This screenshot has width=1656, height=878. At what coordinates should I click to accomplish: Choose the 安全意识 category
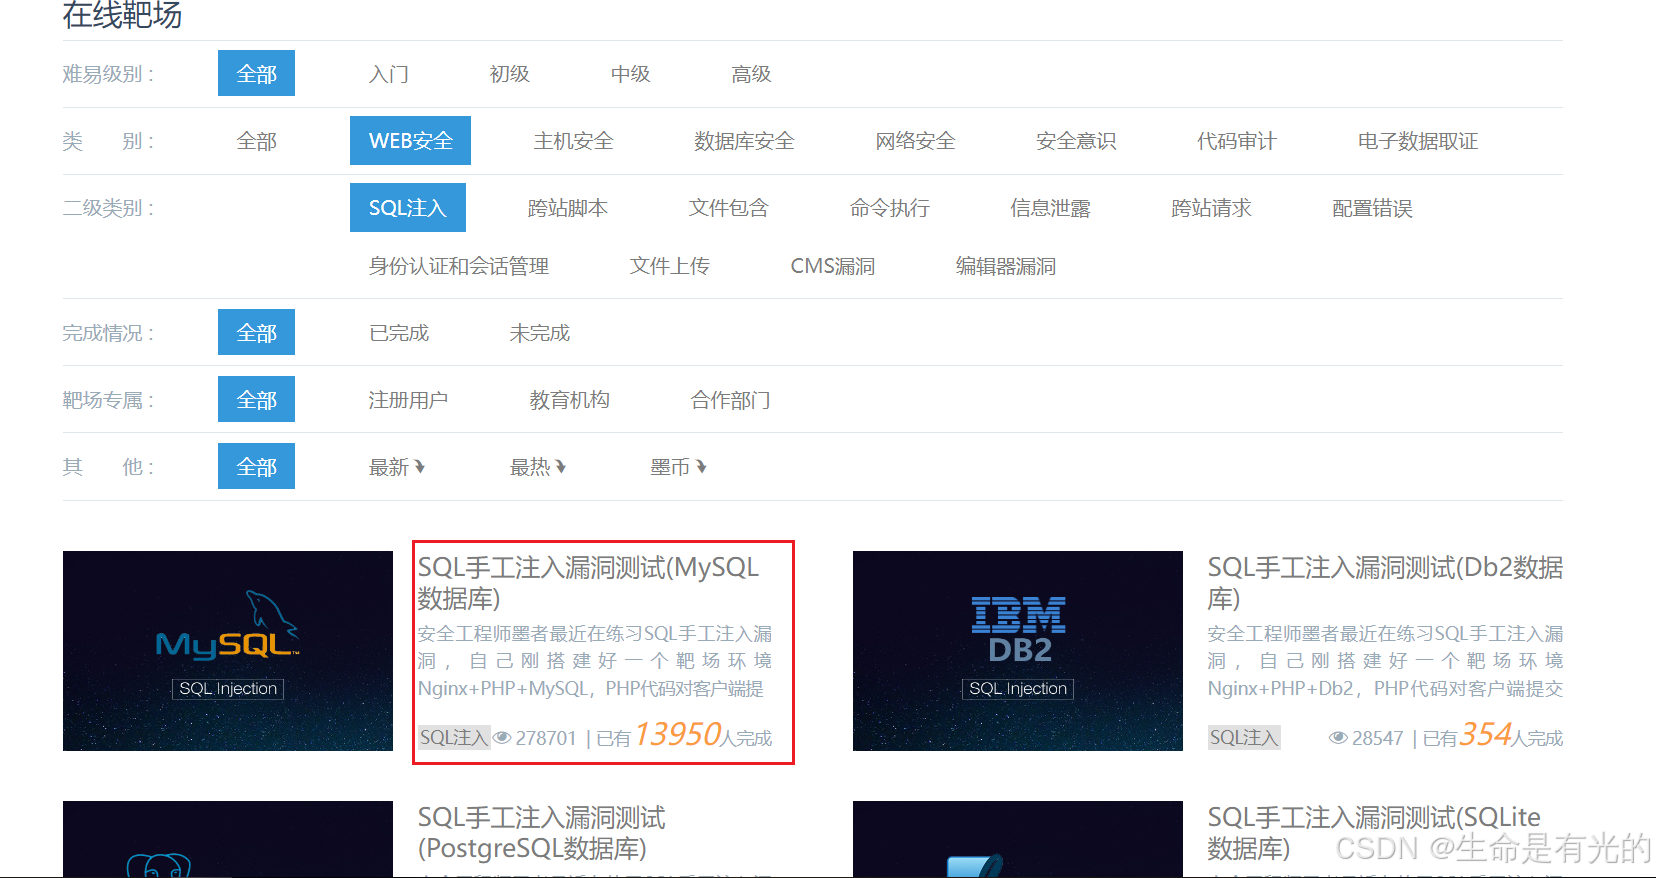coord(1077,141)
